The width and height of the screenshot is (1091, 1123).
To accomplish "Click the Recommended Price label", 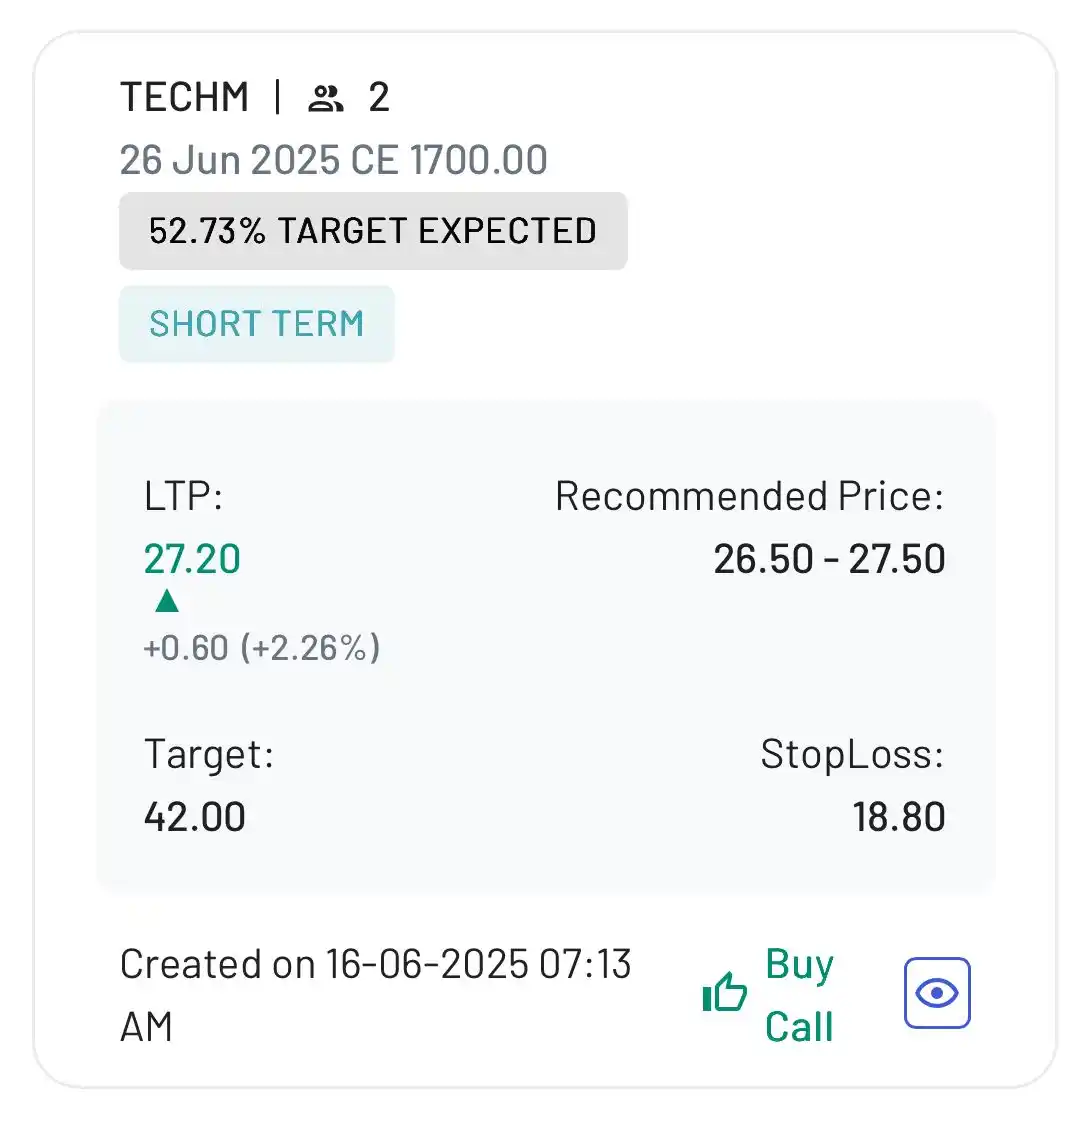I will (x=750, y=496).
